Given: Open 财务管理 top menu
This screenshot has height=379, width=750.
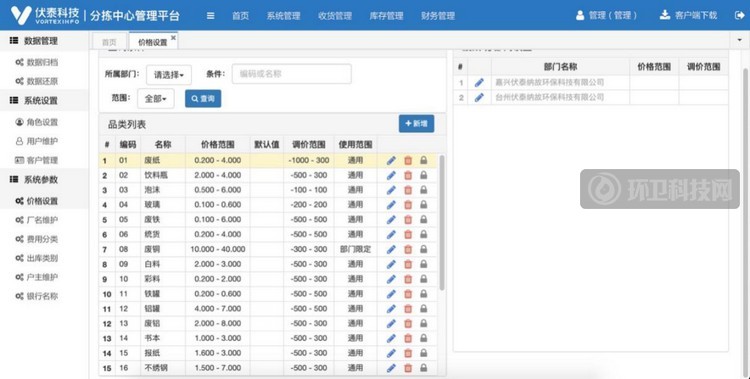Looking at the screenshot, I should (x=438, y=16).
